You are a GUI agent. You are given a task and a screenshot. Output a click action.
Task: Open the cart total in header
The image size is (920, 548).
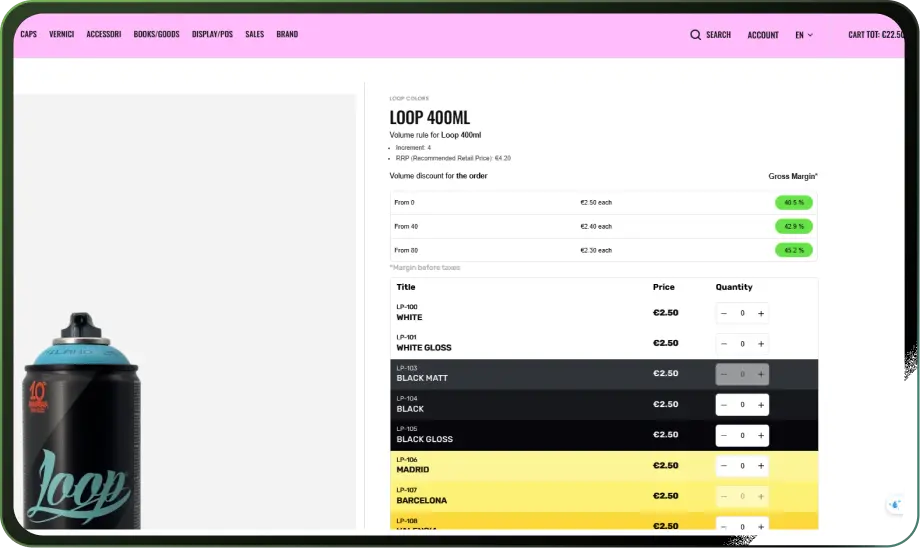tap(876, 35)
